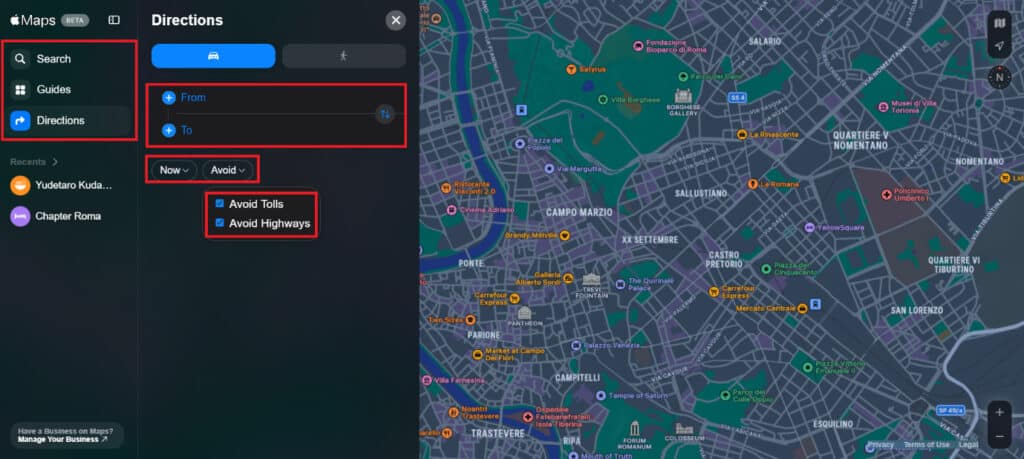Open the Privacy link on map
1024x459 pixels.
coord(880,445)
